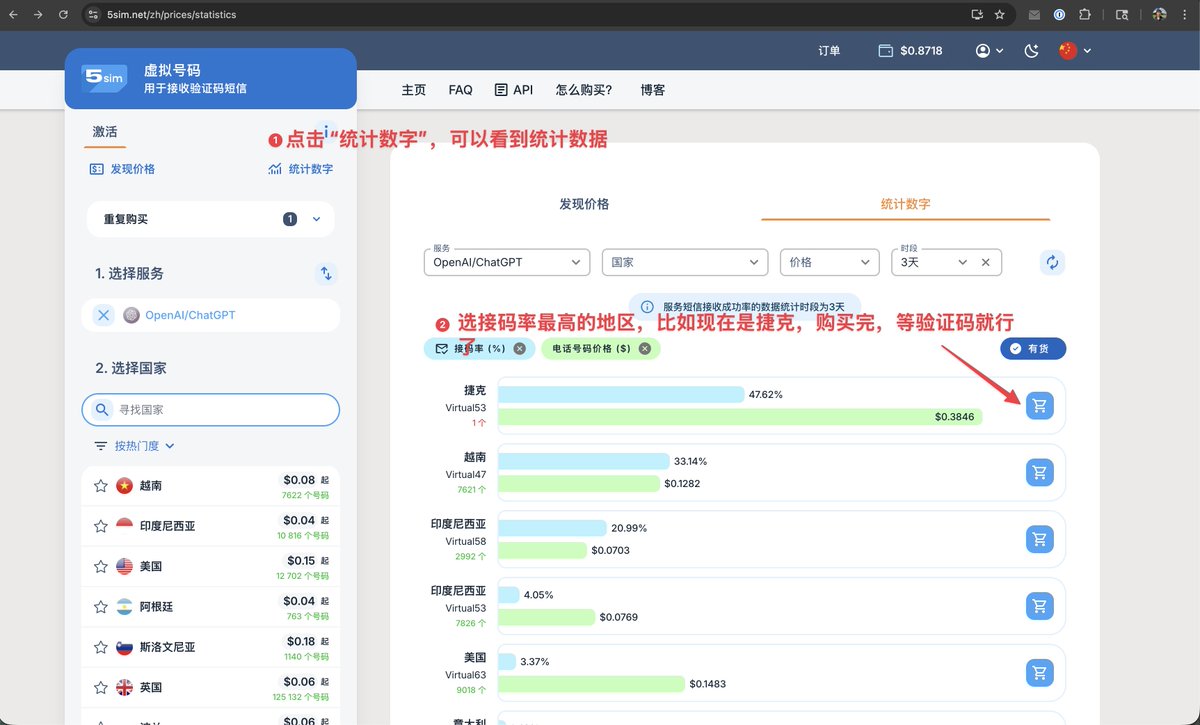The image size is (1200, 725).
Task: Star 斯洛文尼亚 in the country list
Action: (x=100, y=647)
